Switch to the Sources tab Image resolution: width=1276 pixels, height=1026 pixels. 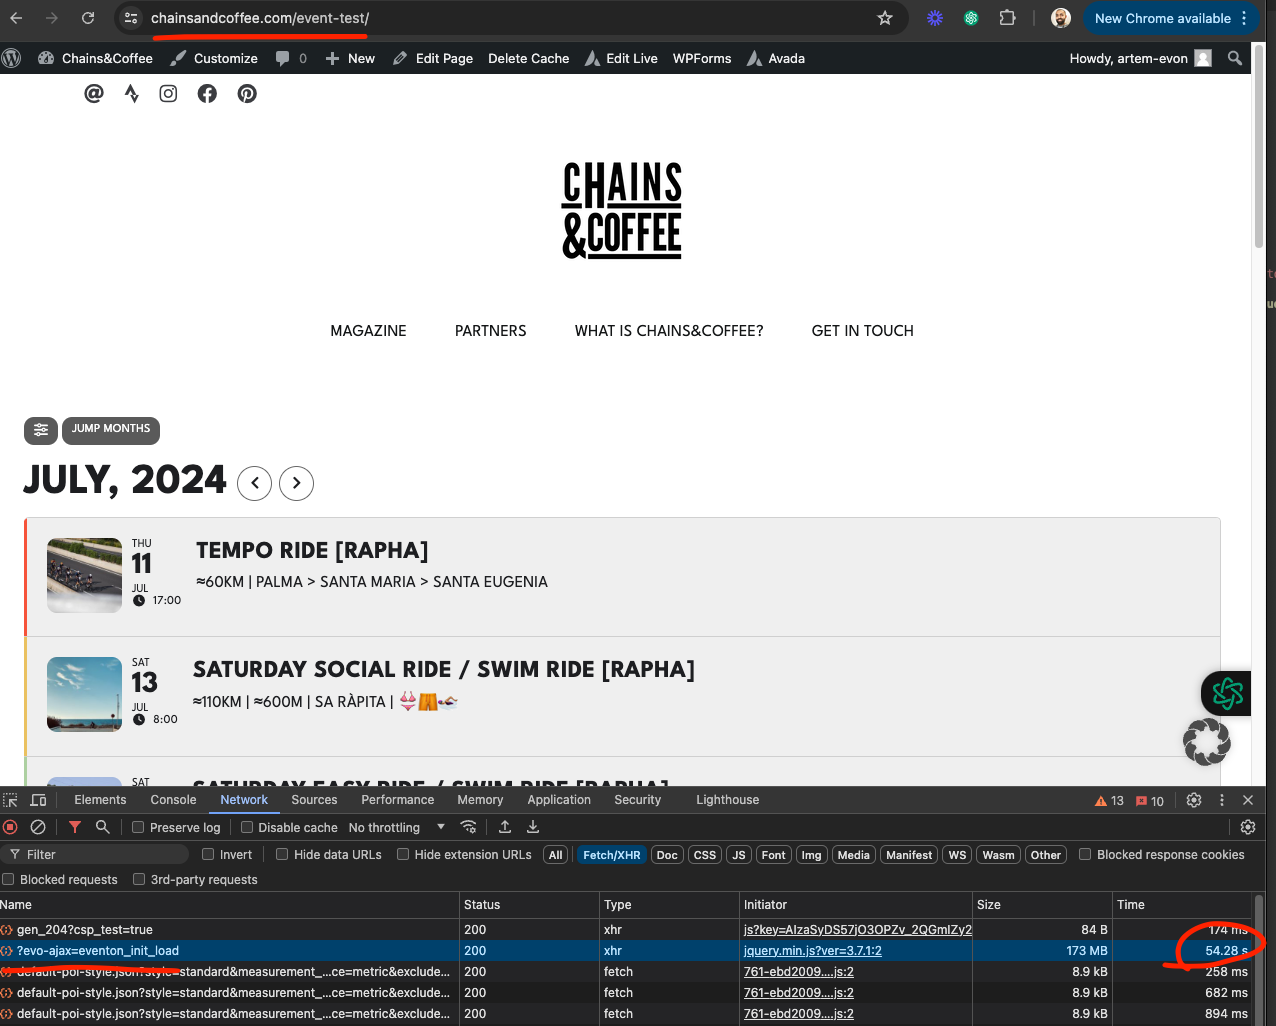point(314,800)
